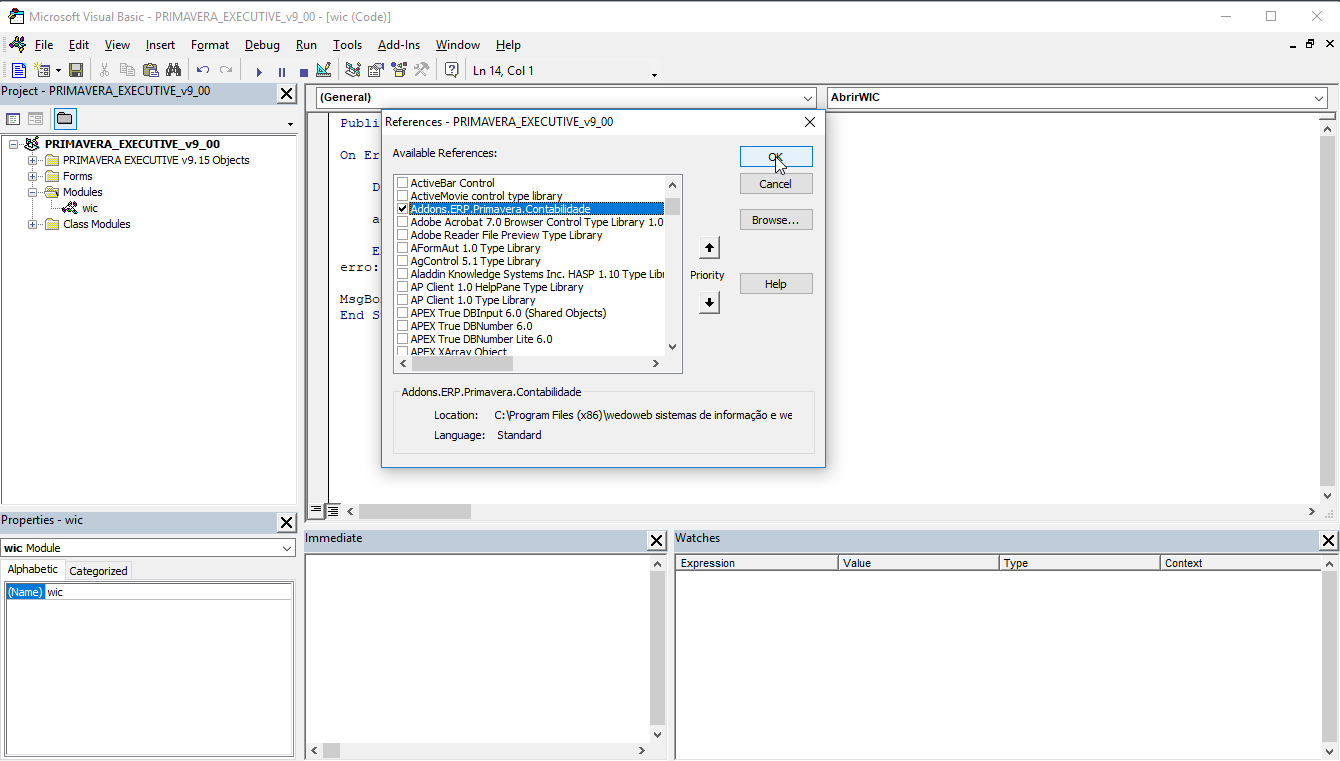Expand the Forms folder in project tree
Viewport: 1340px width, 761px height.
[x=33, y=176]
